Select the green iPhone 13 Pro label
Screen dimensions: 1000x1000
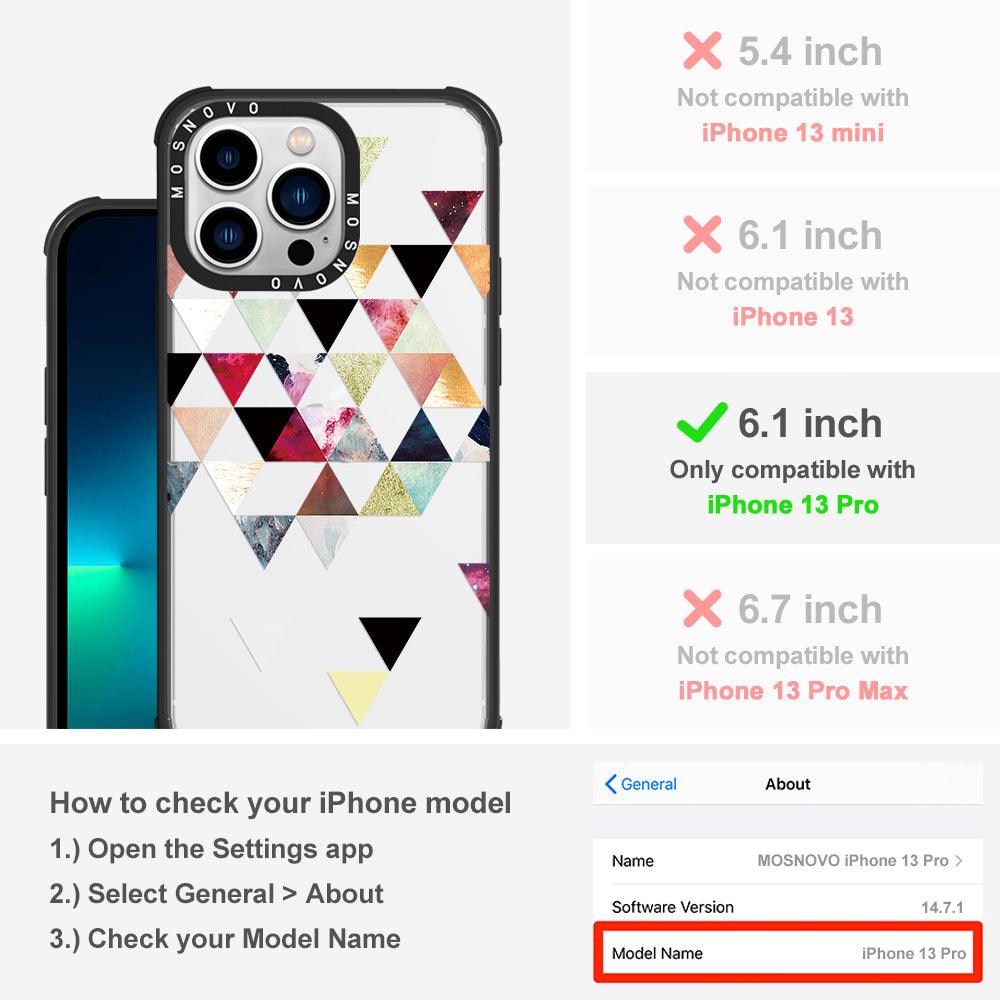coord(793,504)
